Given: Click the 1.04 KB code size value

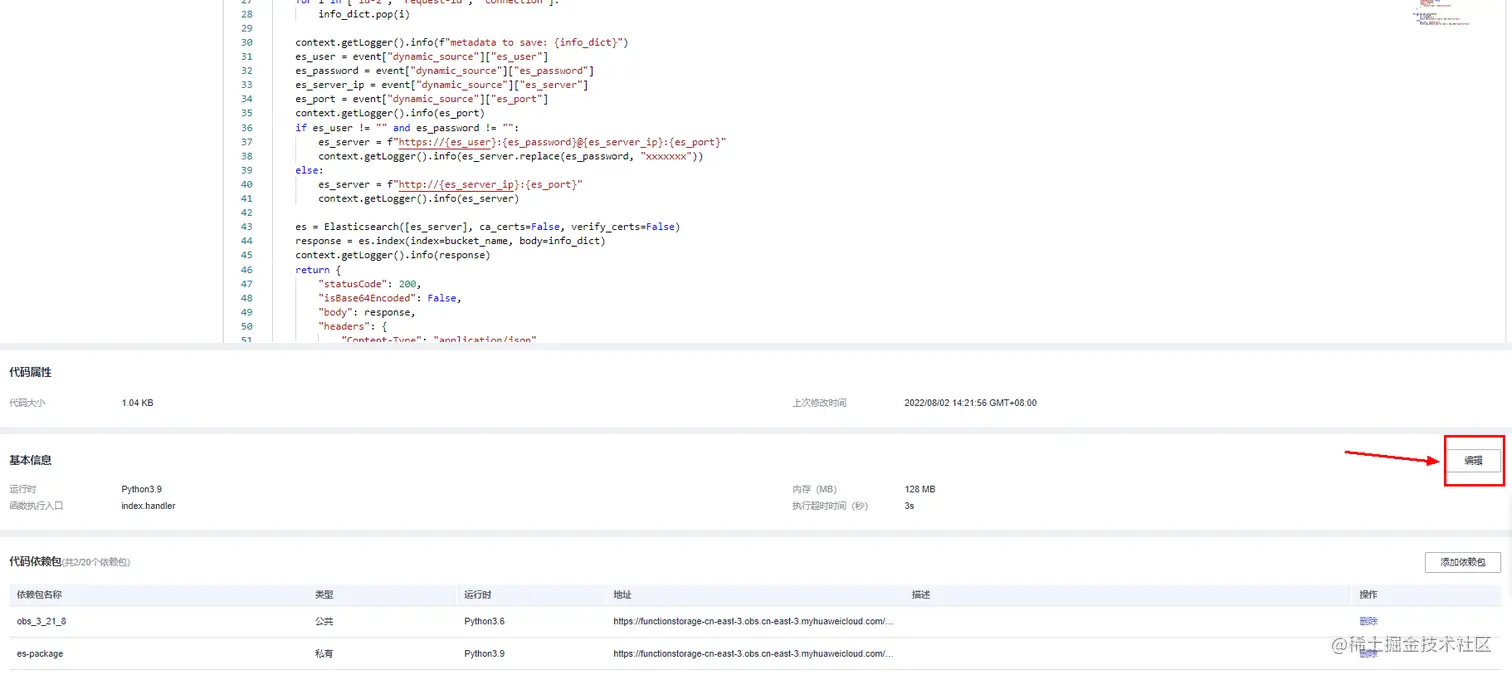Looking at the screenshot, I should point(137,403).
